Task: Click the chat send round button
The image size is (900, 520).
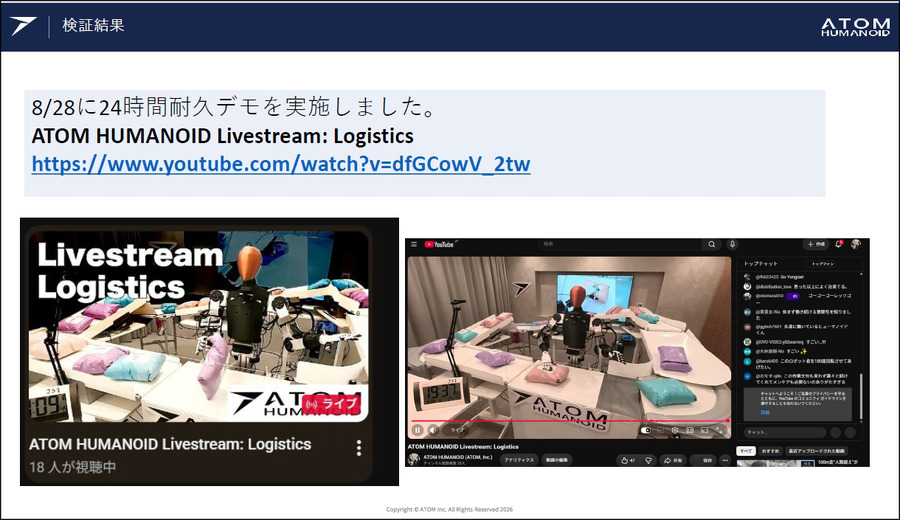Action: click(850, 432)
